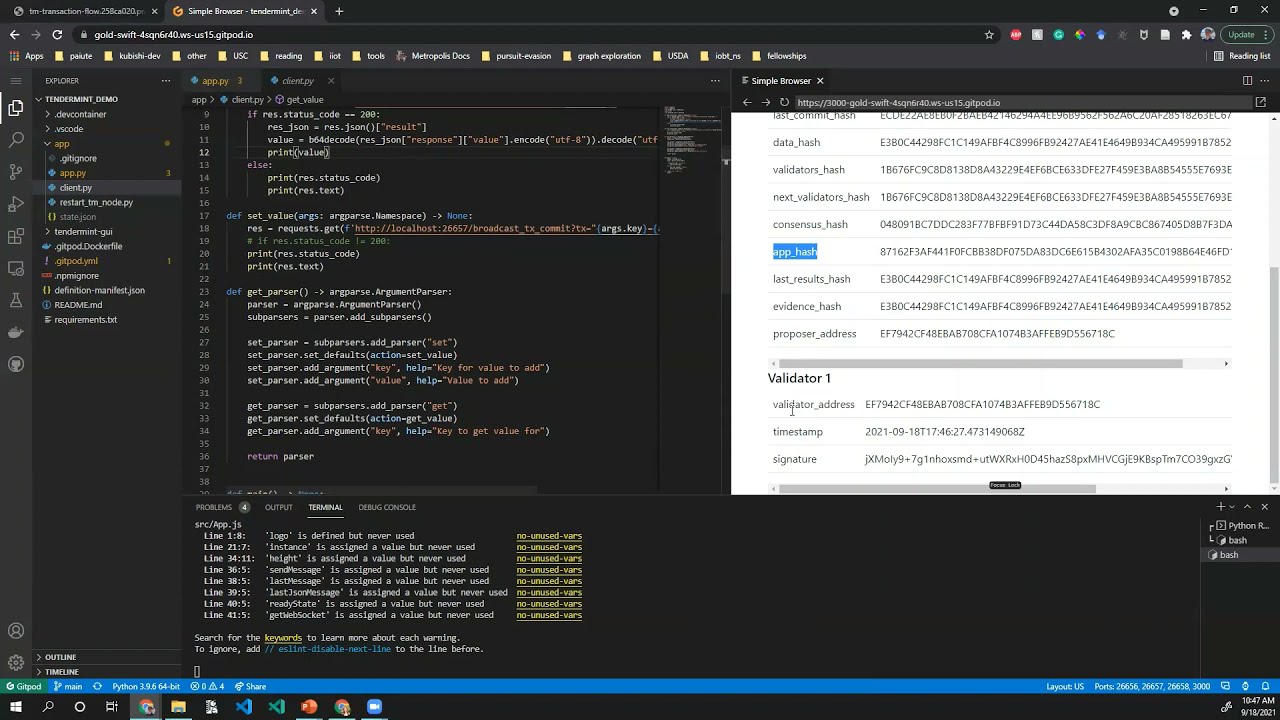
Task: Open the Explorer view in activity bar
Action: (16, 108)
